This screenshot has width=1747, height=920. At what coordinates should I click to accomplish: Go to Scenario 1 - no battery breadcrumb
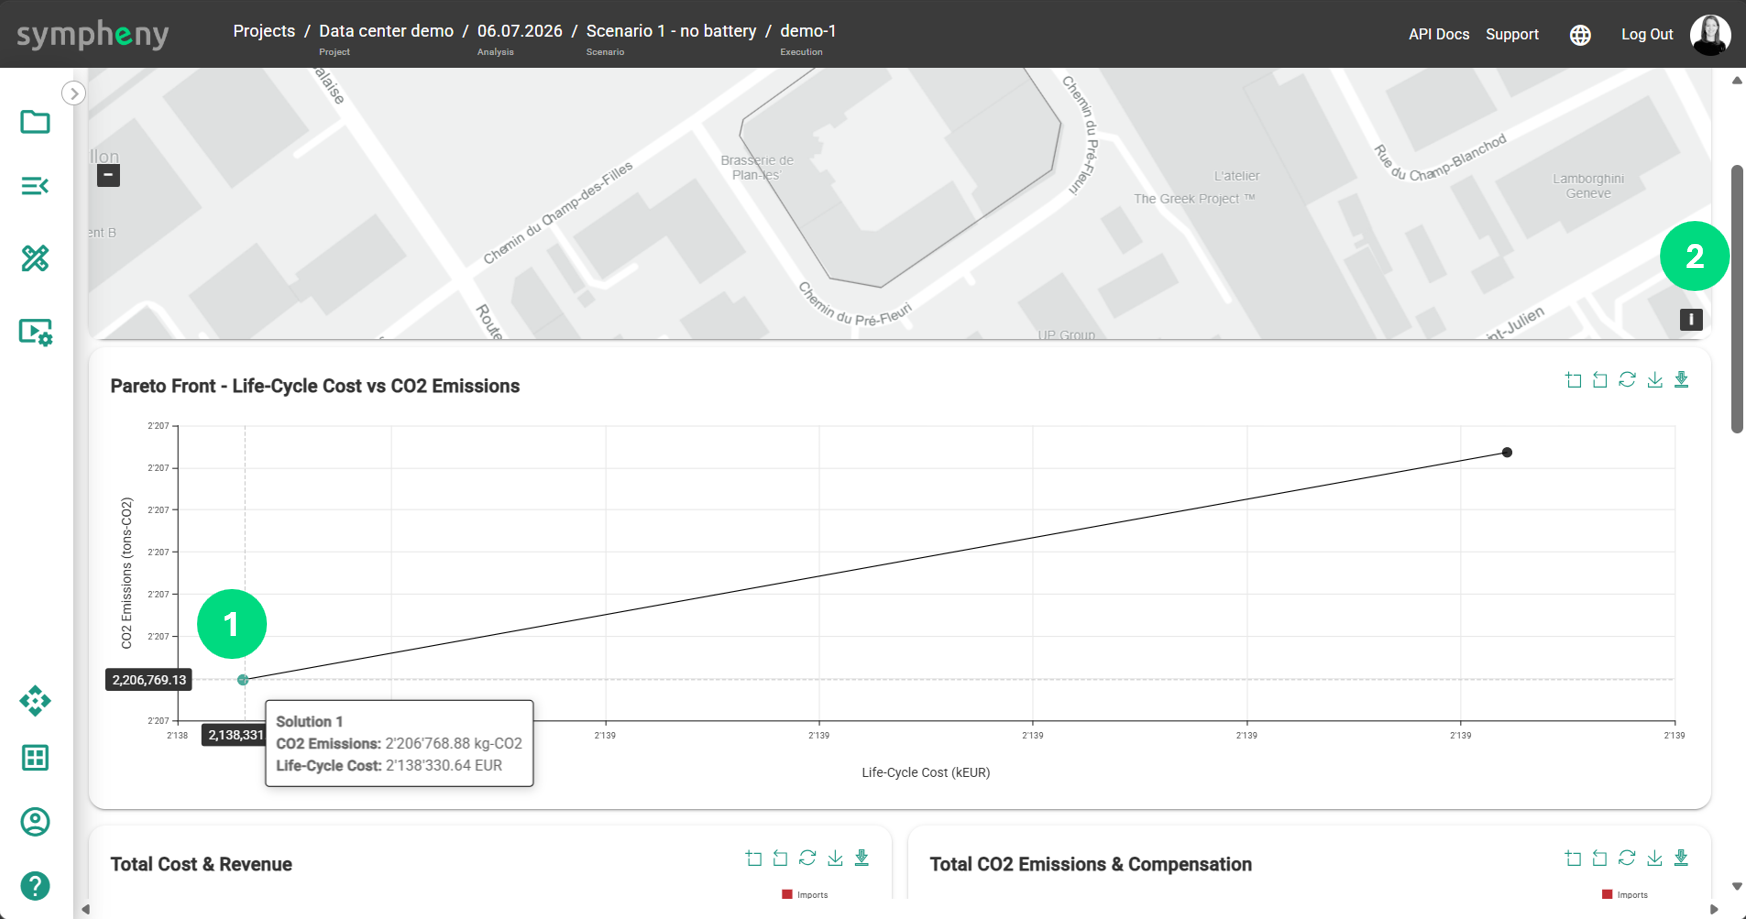pos(671,31)
